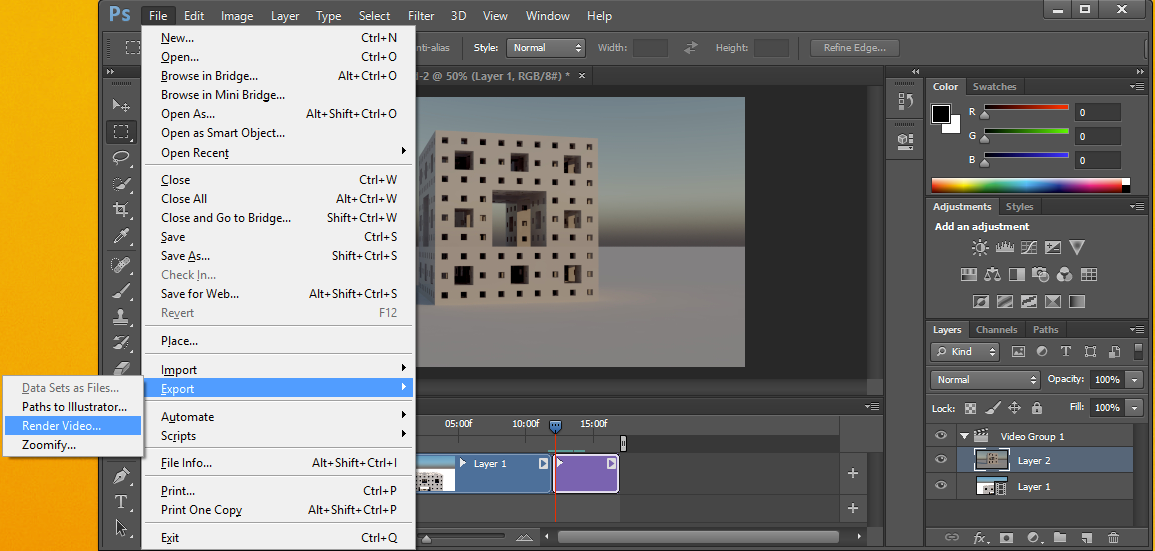Toggle lock transparent pixels
Viewport: 1155px width, 551px height.
[971, 407]
